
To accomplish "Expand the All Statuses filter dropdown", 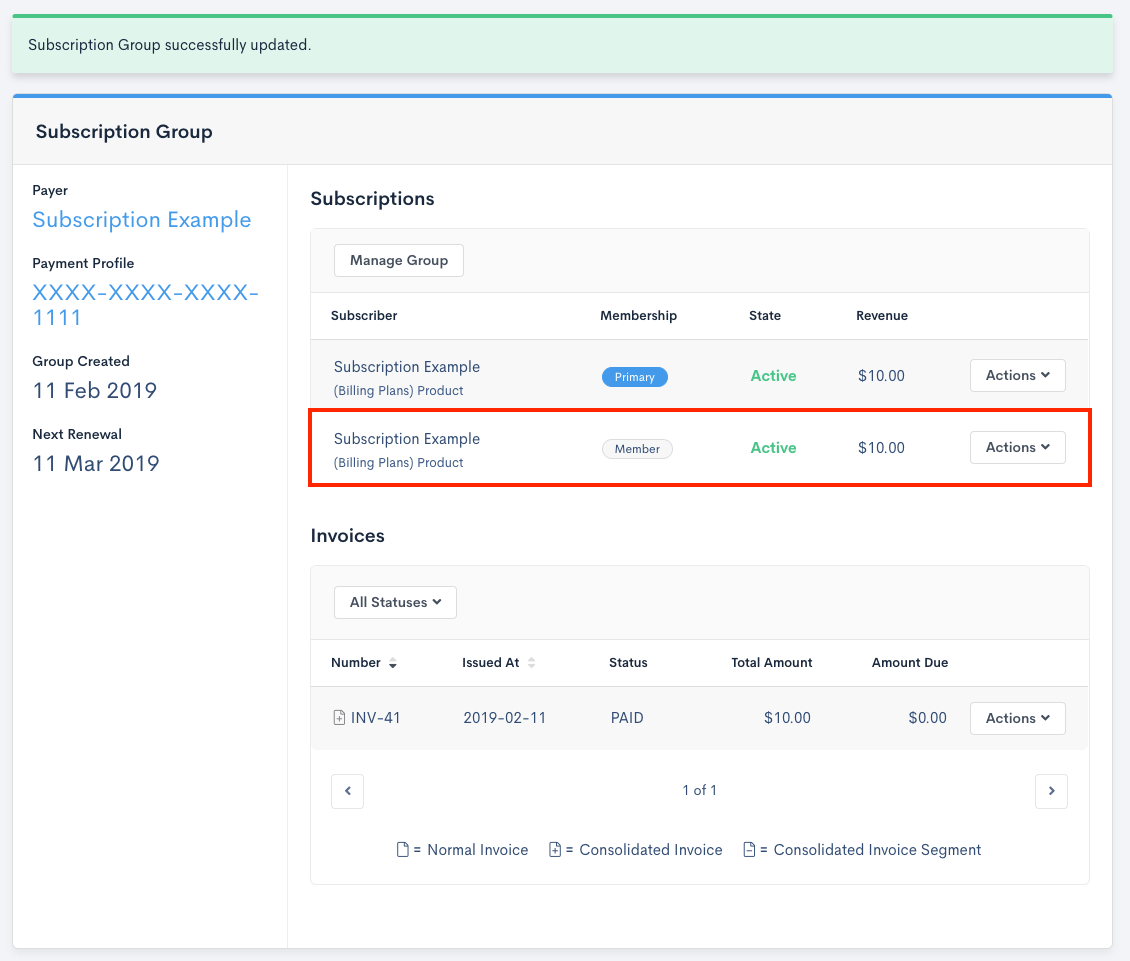I will (x=395, y=603).
